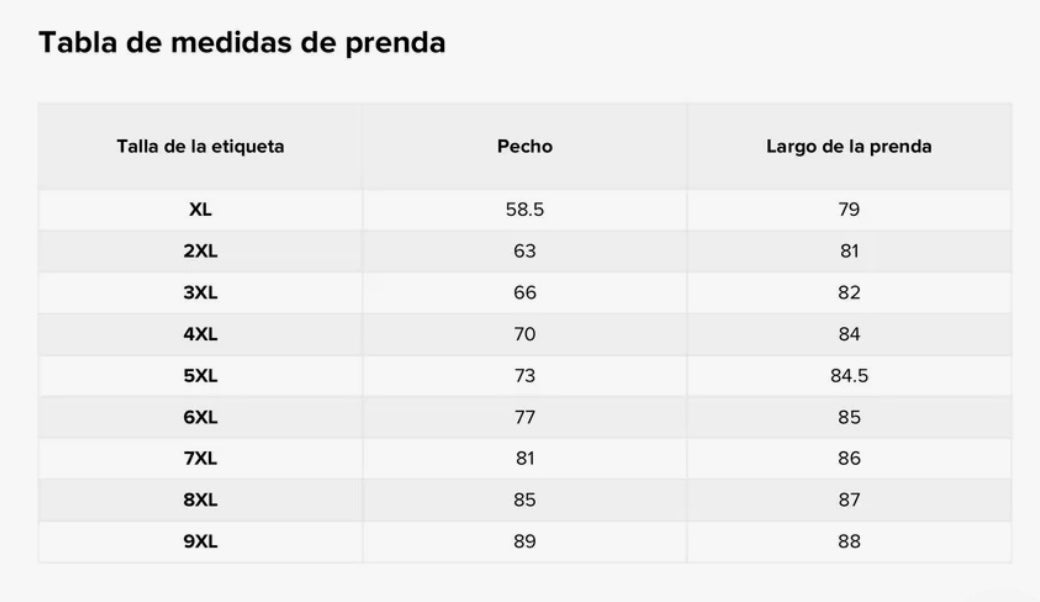Select the 5XL size label
1040x602 pixels.
(x=200, y=376)
